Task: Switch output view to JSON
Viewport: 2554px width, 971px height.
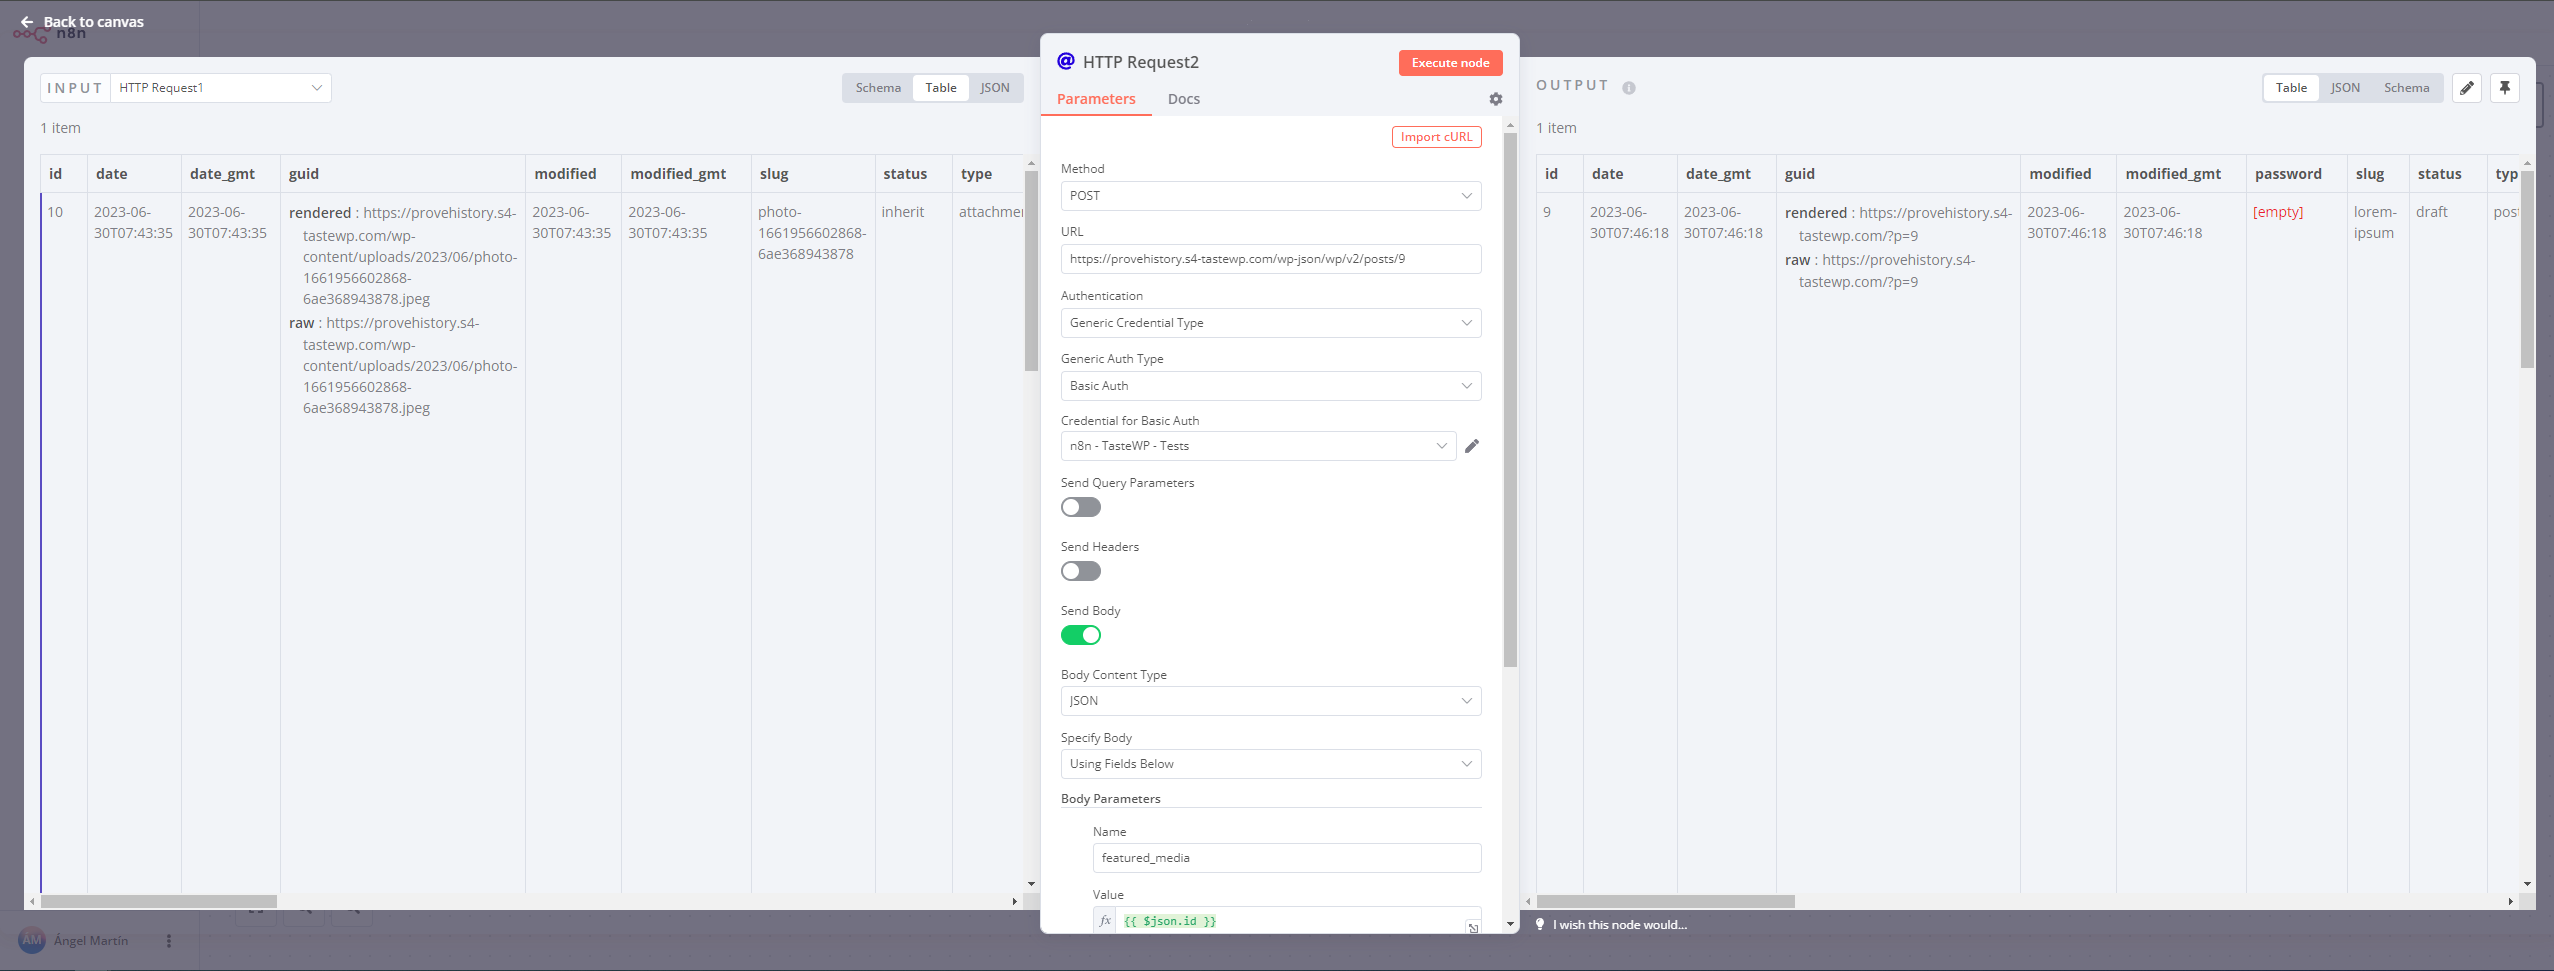Action: [x=2345, y=88]
